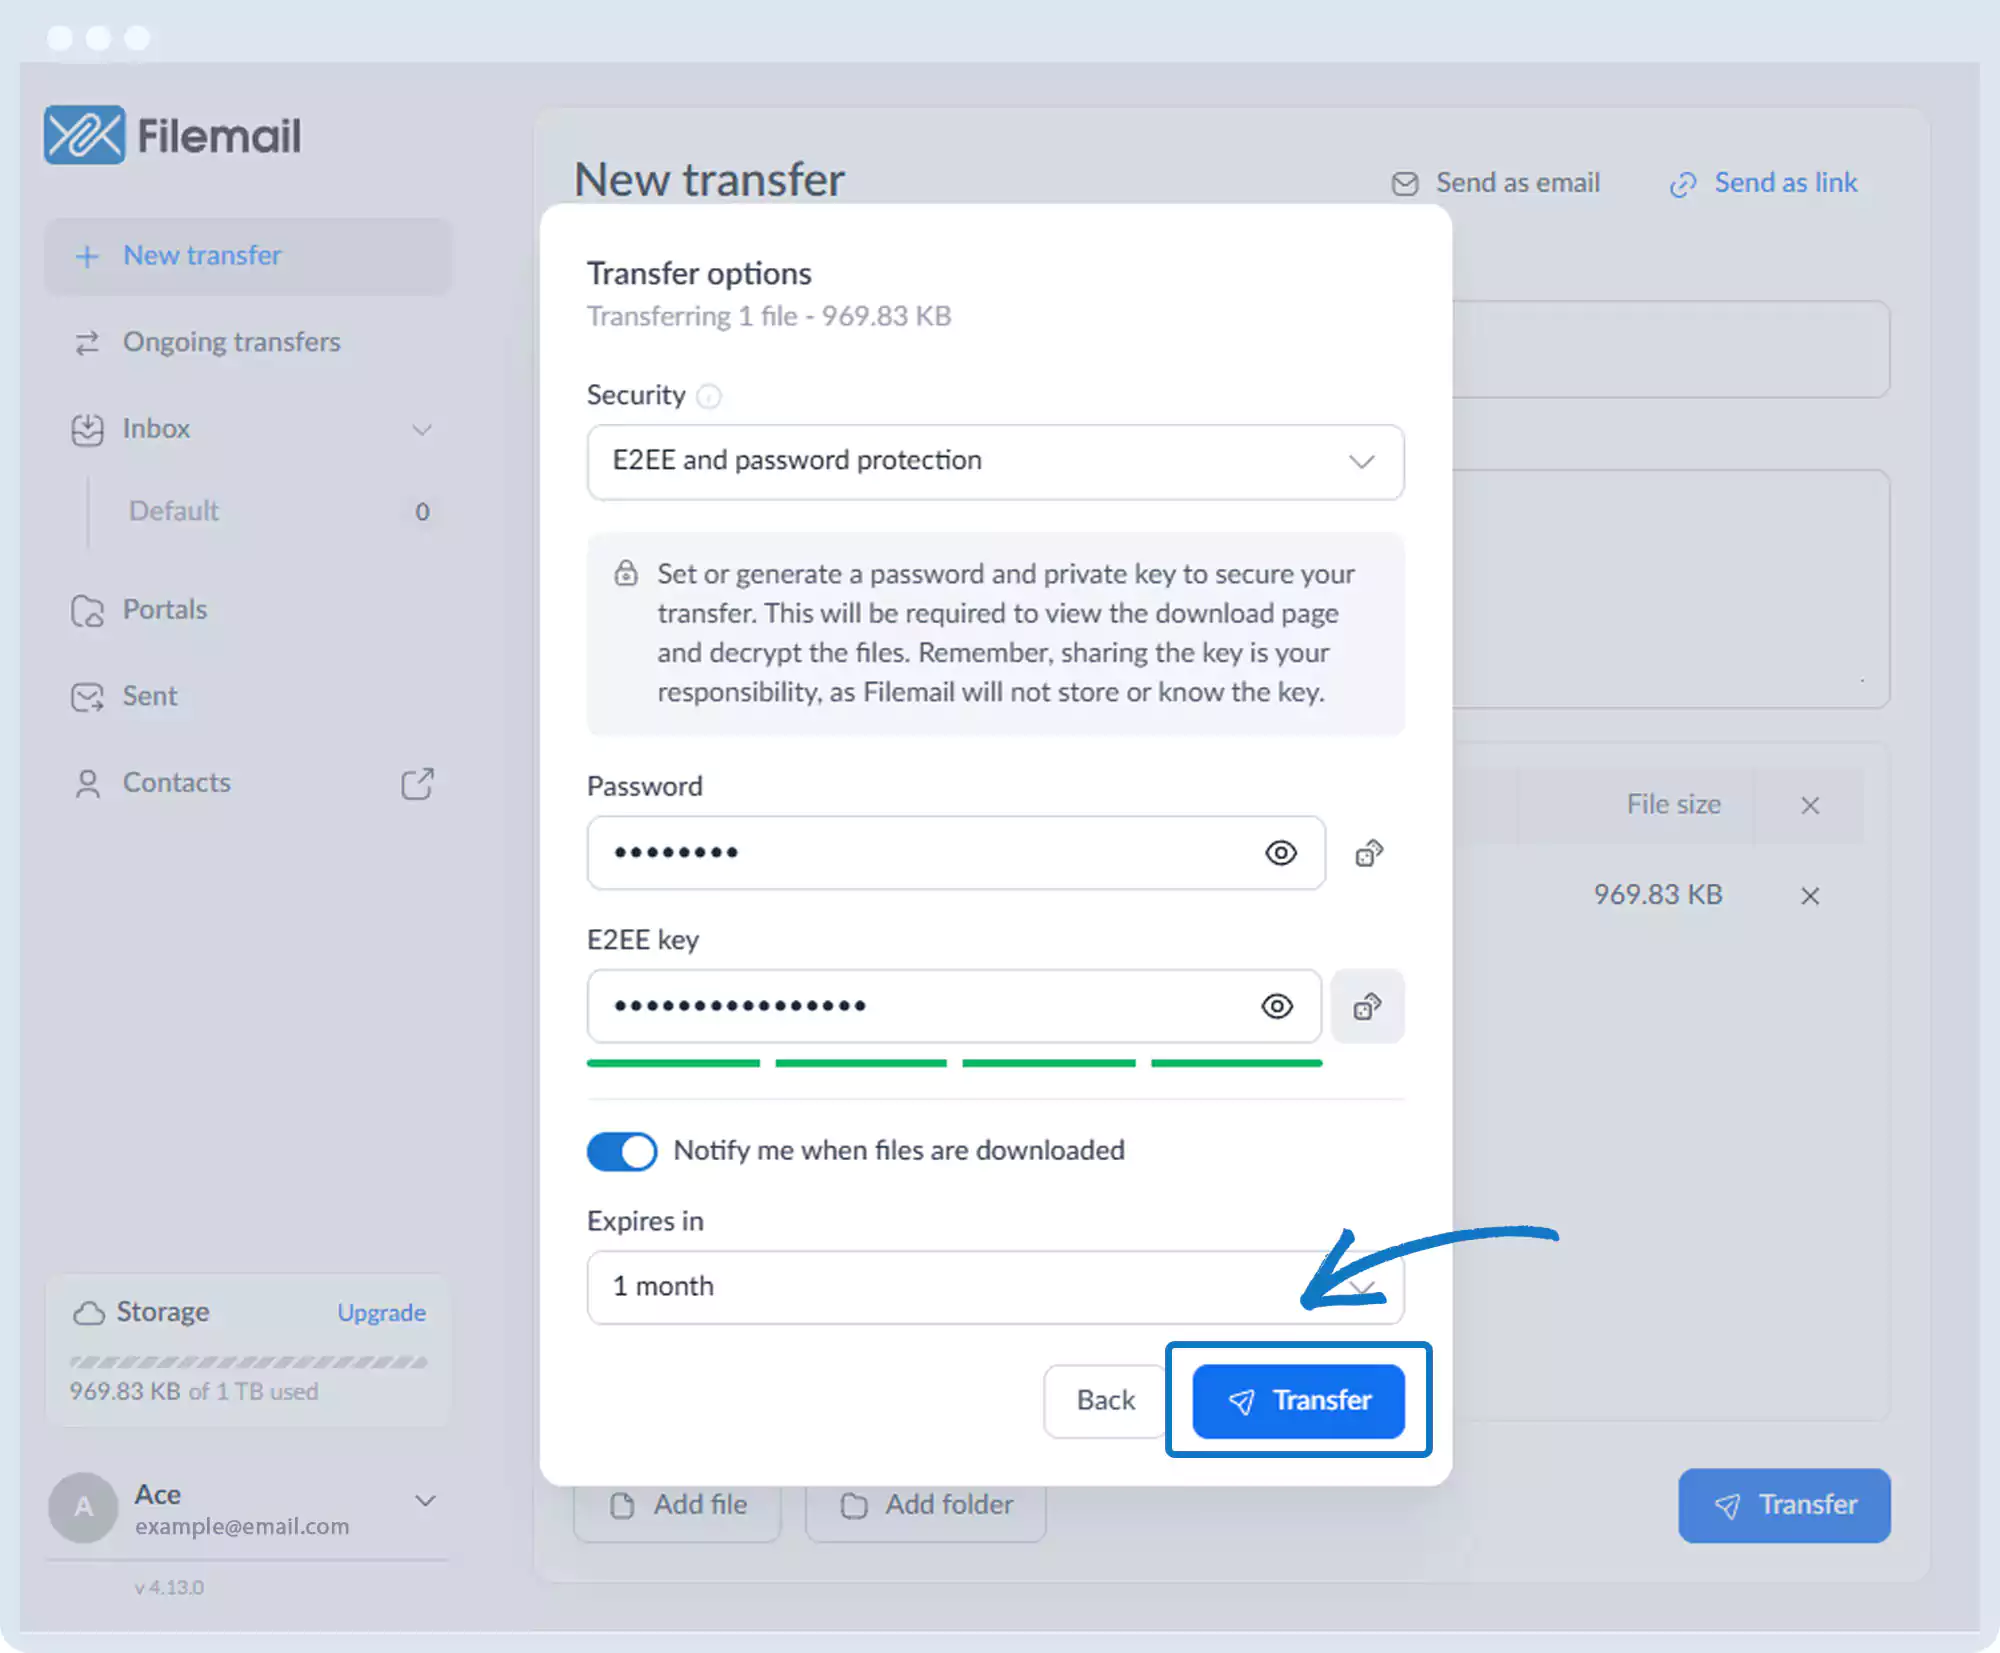Generate random E2EE key with dice icon
The height and width of the screenshot is (1653, 2000).
coord(1367,1006)
